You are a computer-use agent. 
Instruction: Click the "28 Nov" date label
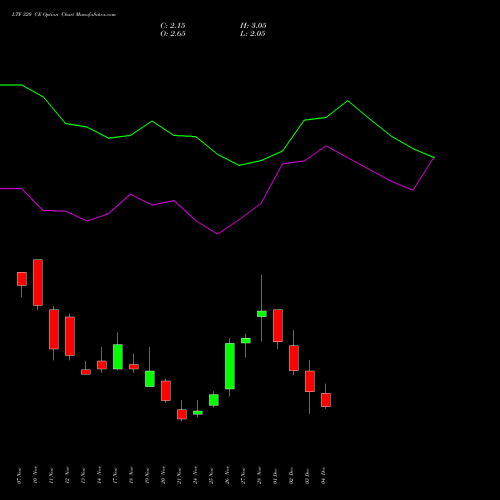point(259,476)
